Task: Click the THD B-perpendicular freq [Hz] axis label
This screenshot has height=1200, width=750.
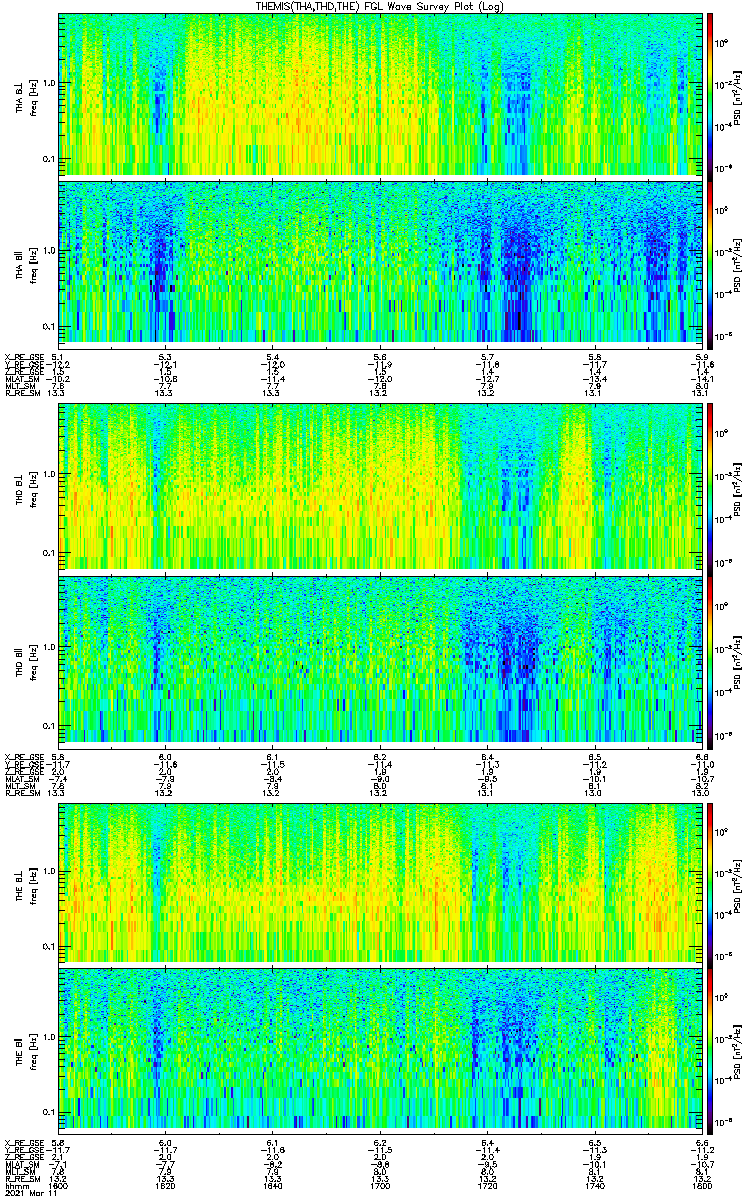Action: pos(32,488)
